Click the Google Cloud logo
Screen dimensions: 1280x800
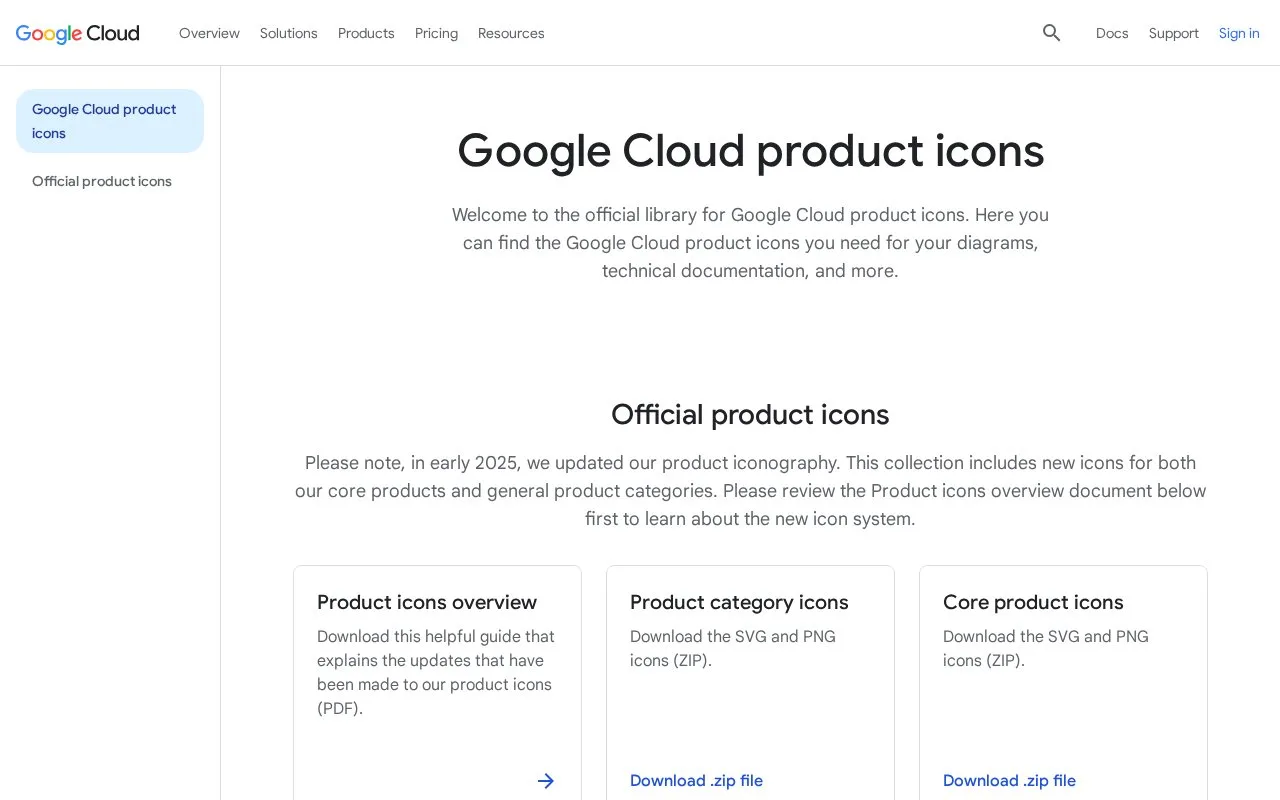[x=78, y=33]
